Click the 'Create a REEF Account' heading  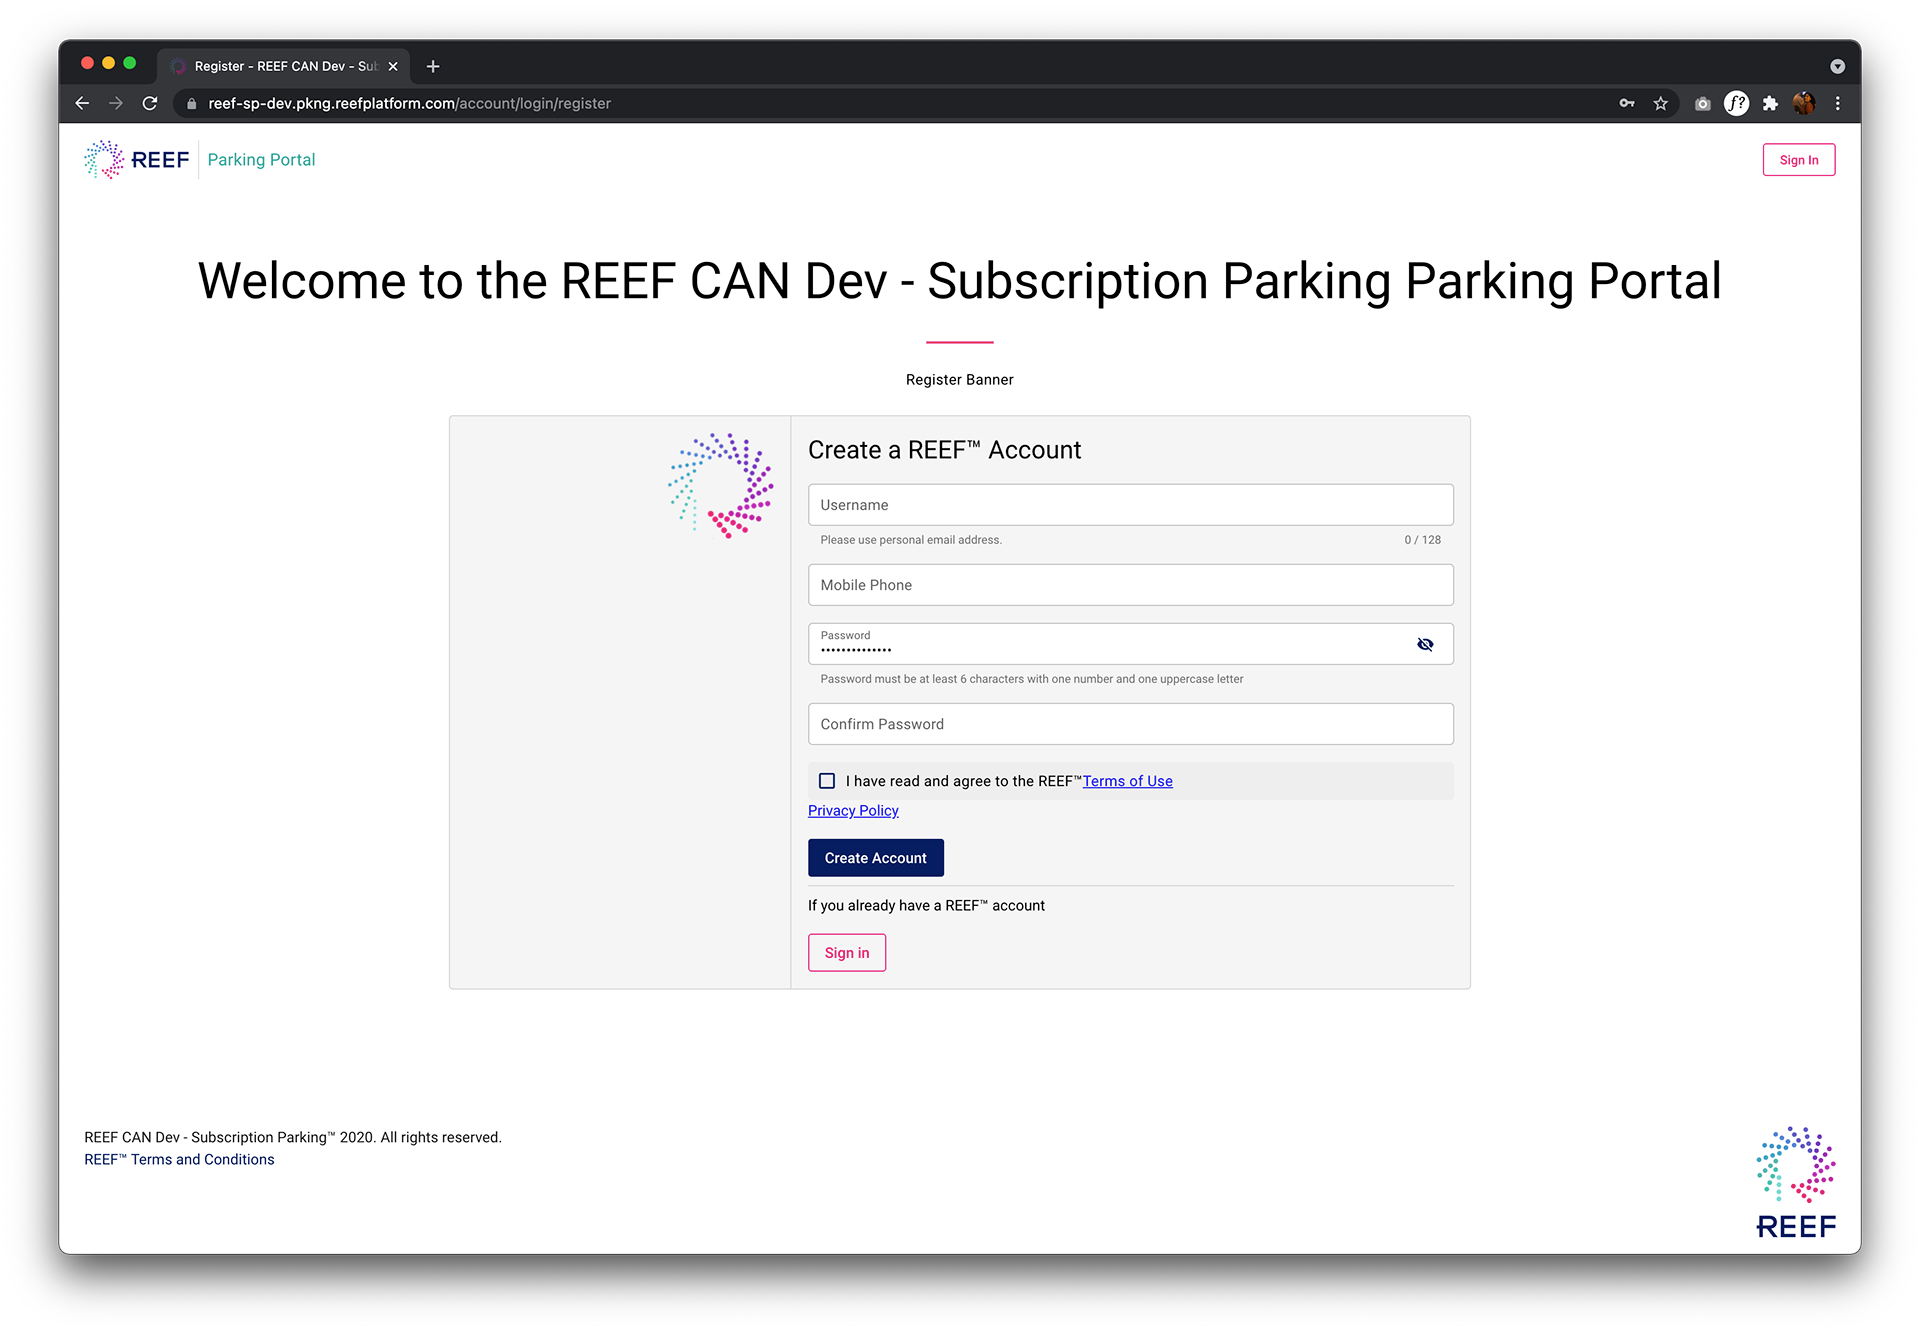(944, 450)
